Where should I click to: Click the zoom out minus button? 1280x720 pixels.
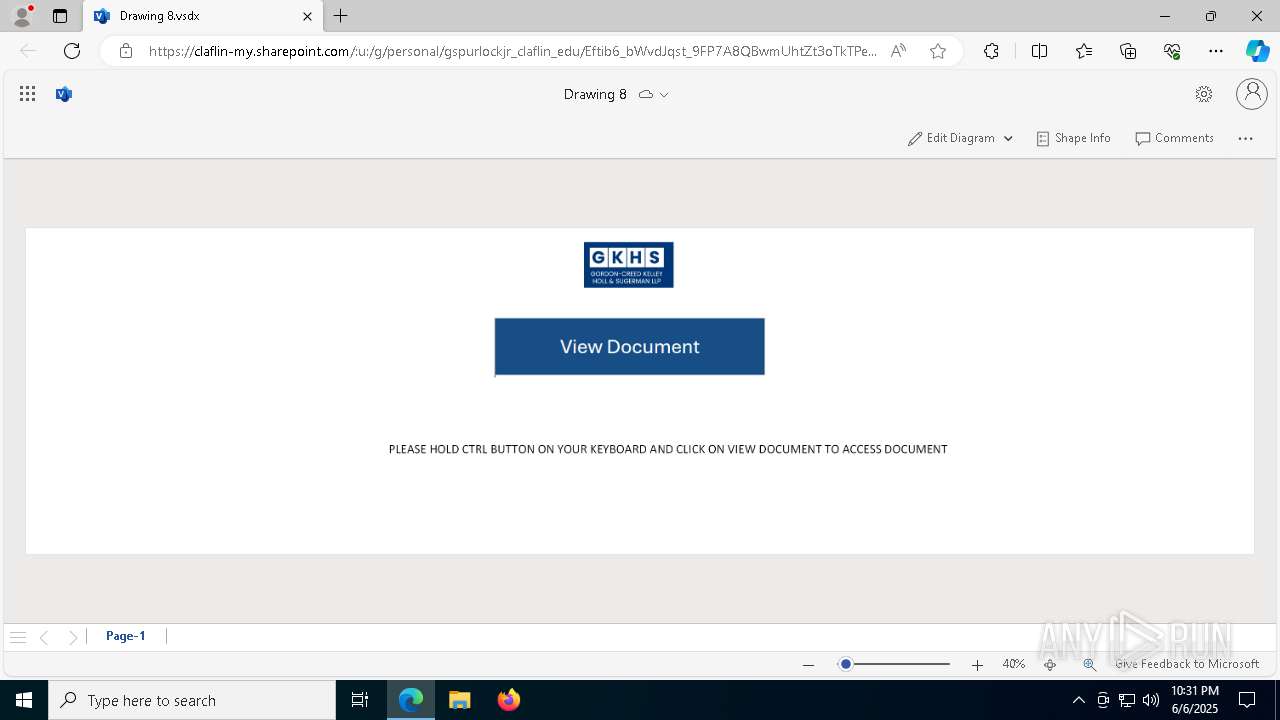tap(808, 665)
